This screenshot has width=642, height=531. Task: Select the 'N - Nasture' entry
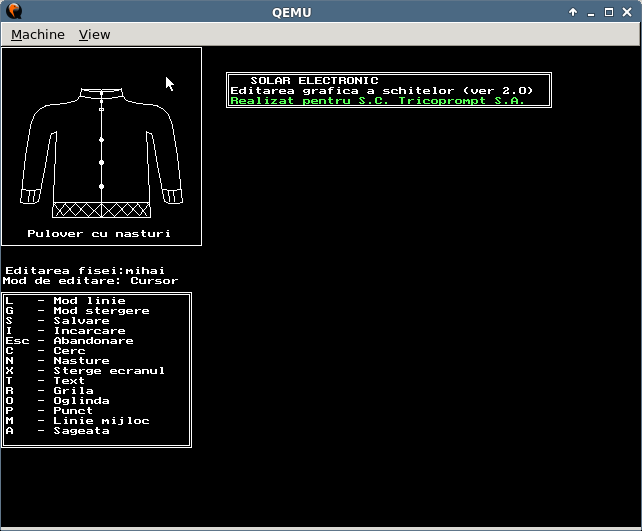point(57,361)
